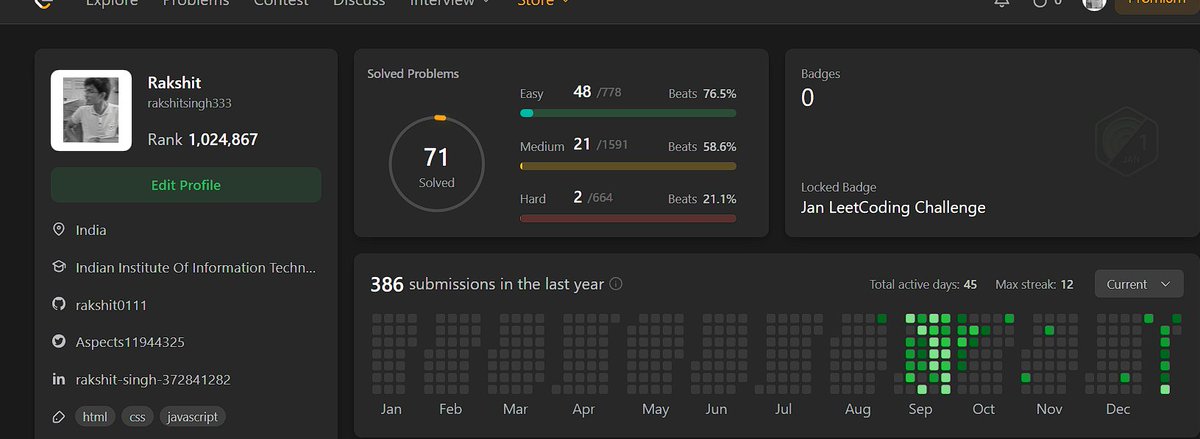1200x439 pixels.
Task: Click the Easy solved progress bar
Action: tap(628, 113)
